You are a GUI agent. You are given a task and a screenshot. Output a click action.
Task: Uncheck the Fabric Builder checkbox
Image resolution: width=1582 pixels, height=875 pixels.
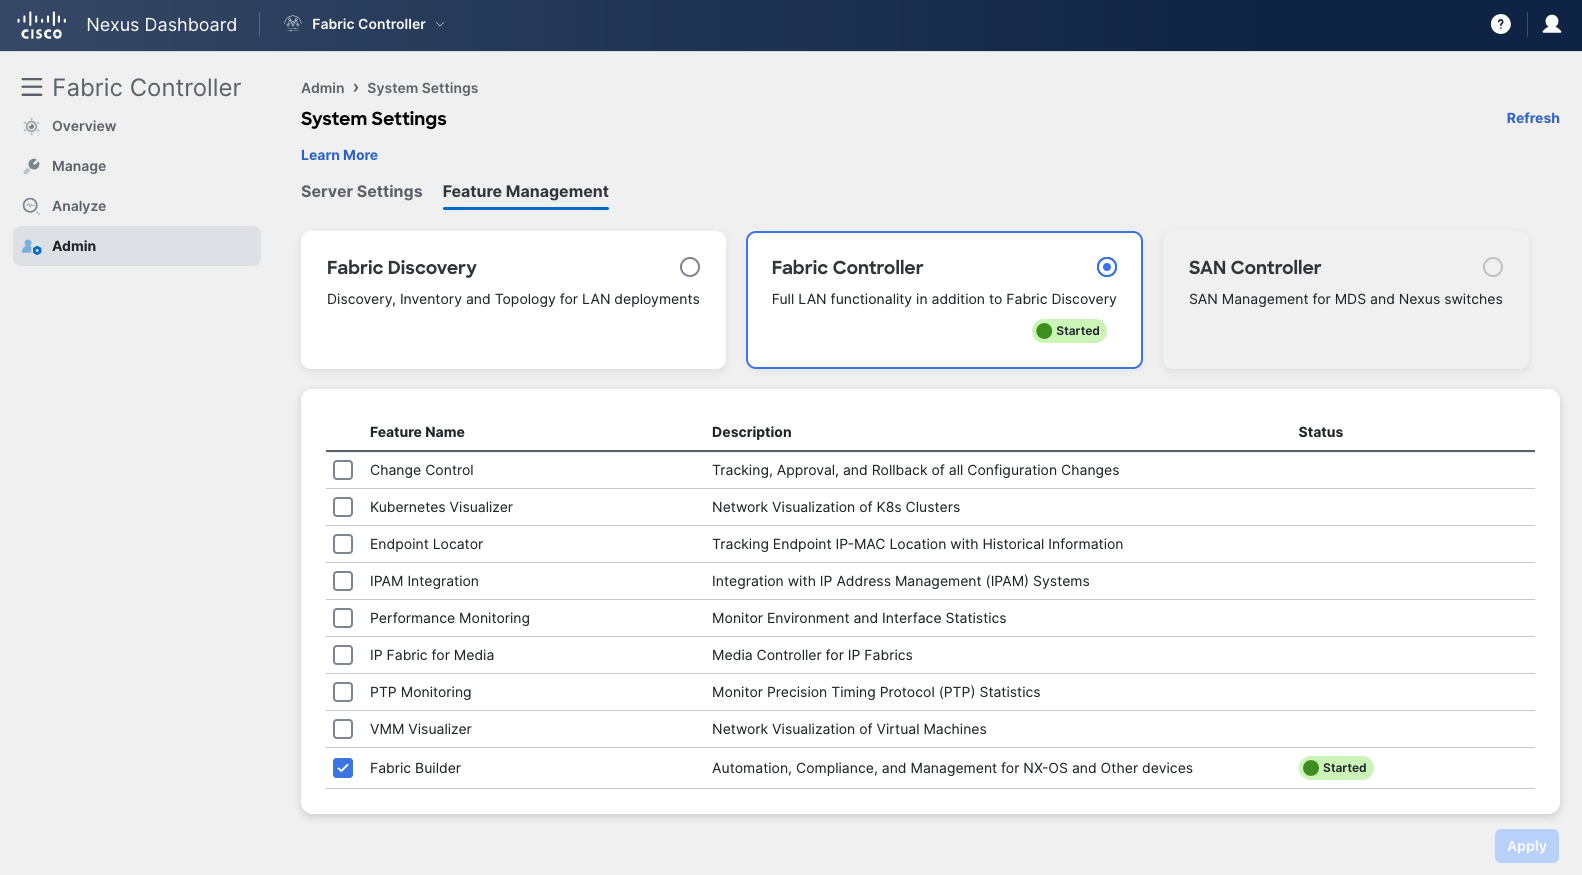coord(343,768)
